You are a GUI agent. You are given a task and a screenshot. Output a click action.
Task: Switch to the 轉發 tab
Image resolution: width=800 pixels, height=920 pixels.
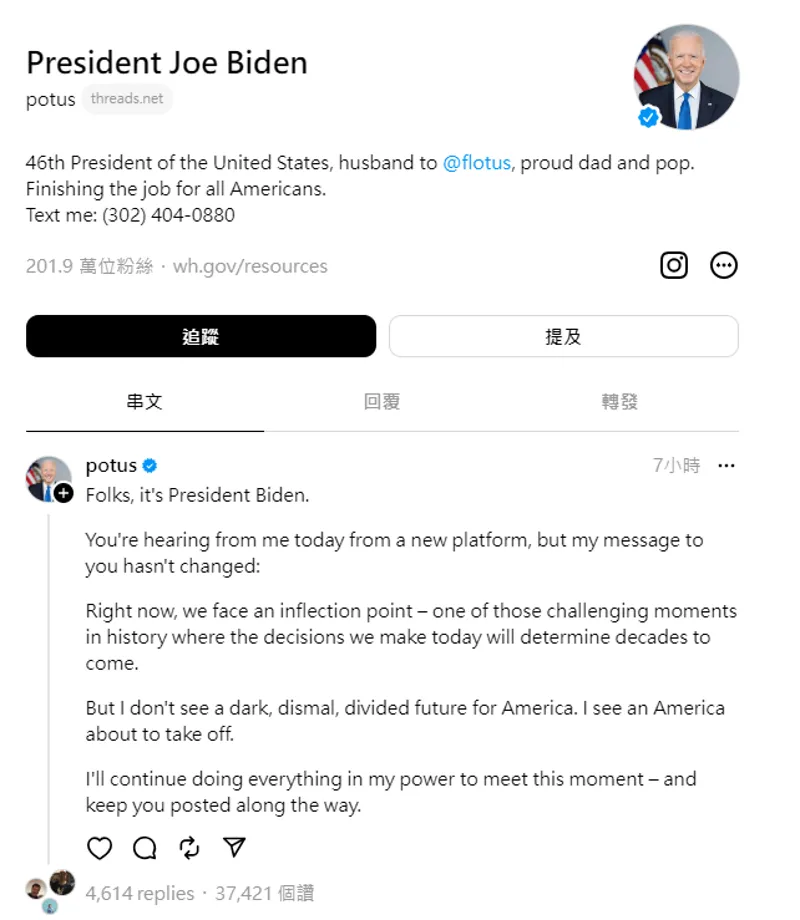coord(620,402)
